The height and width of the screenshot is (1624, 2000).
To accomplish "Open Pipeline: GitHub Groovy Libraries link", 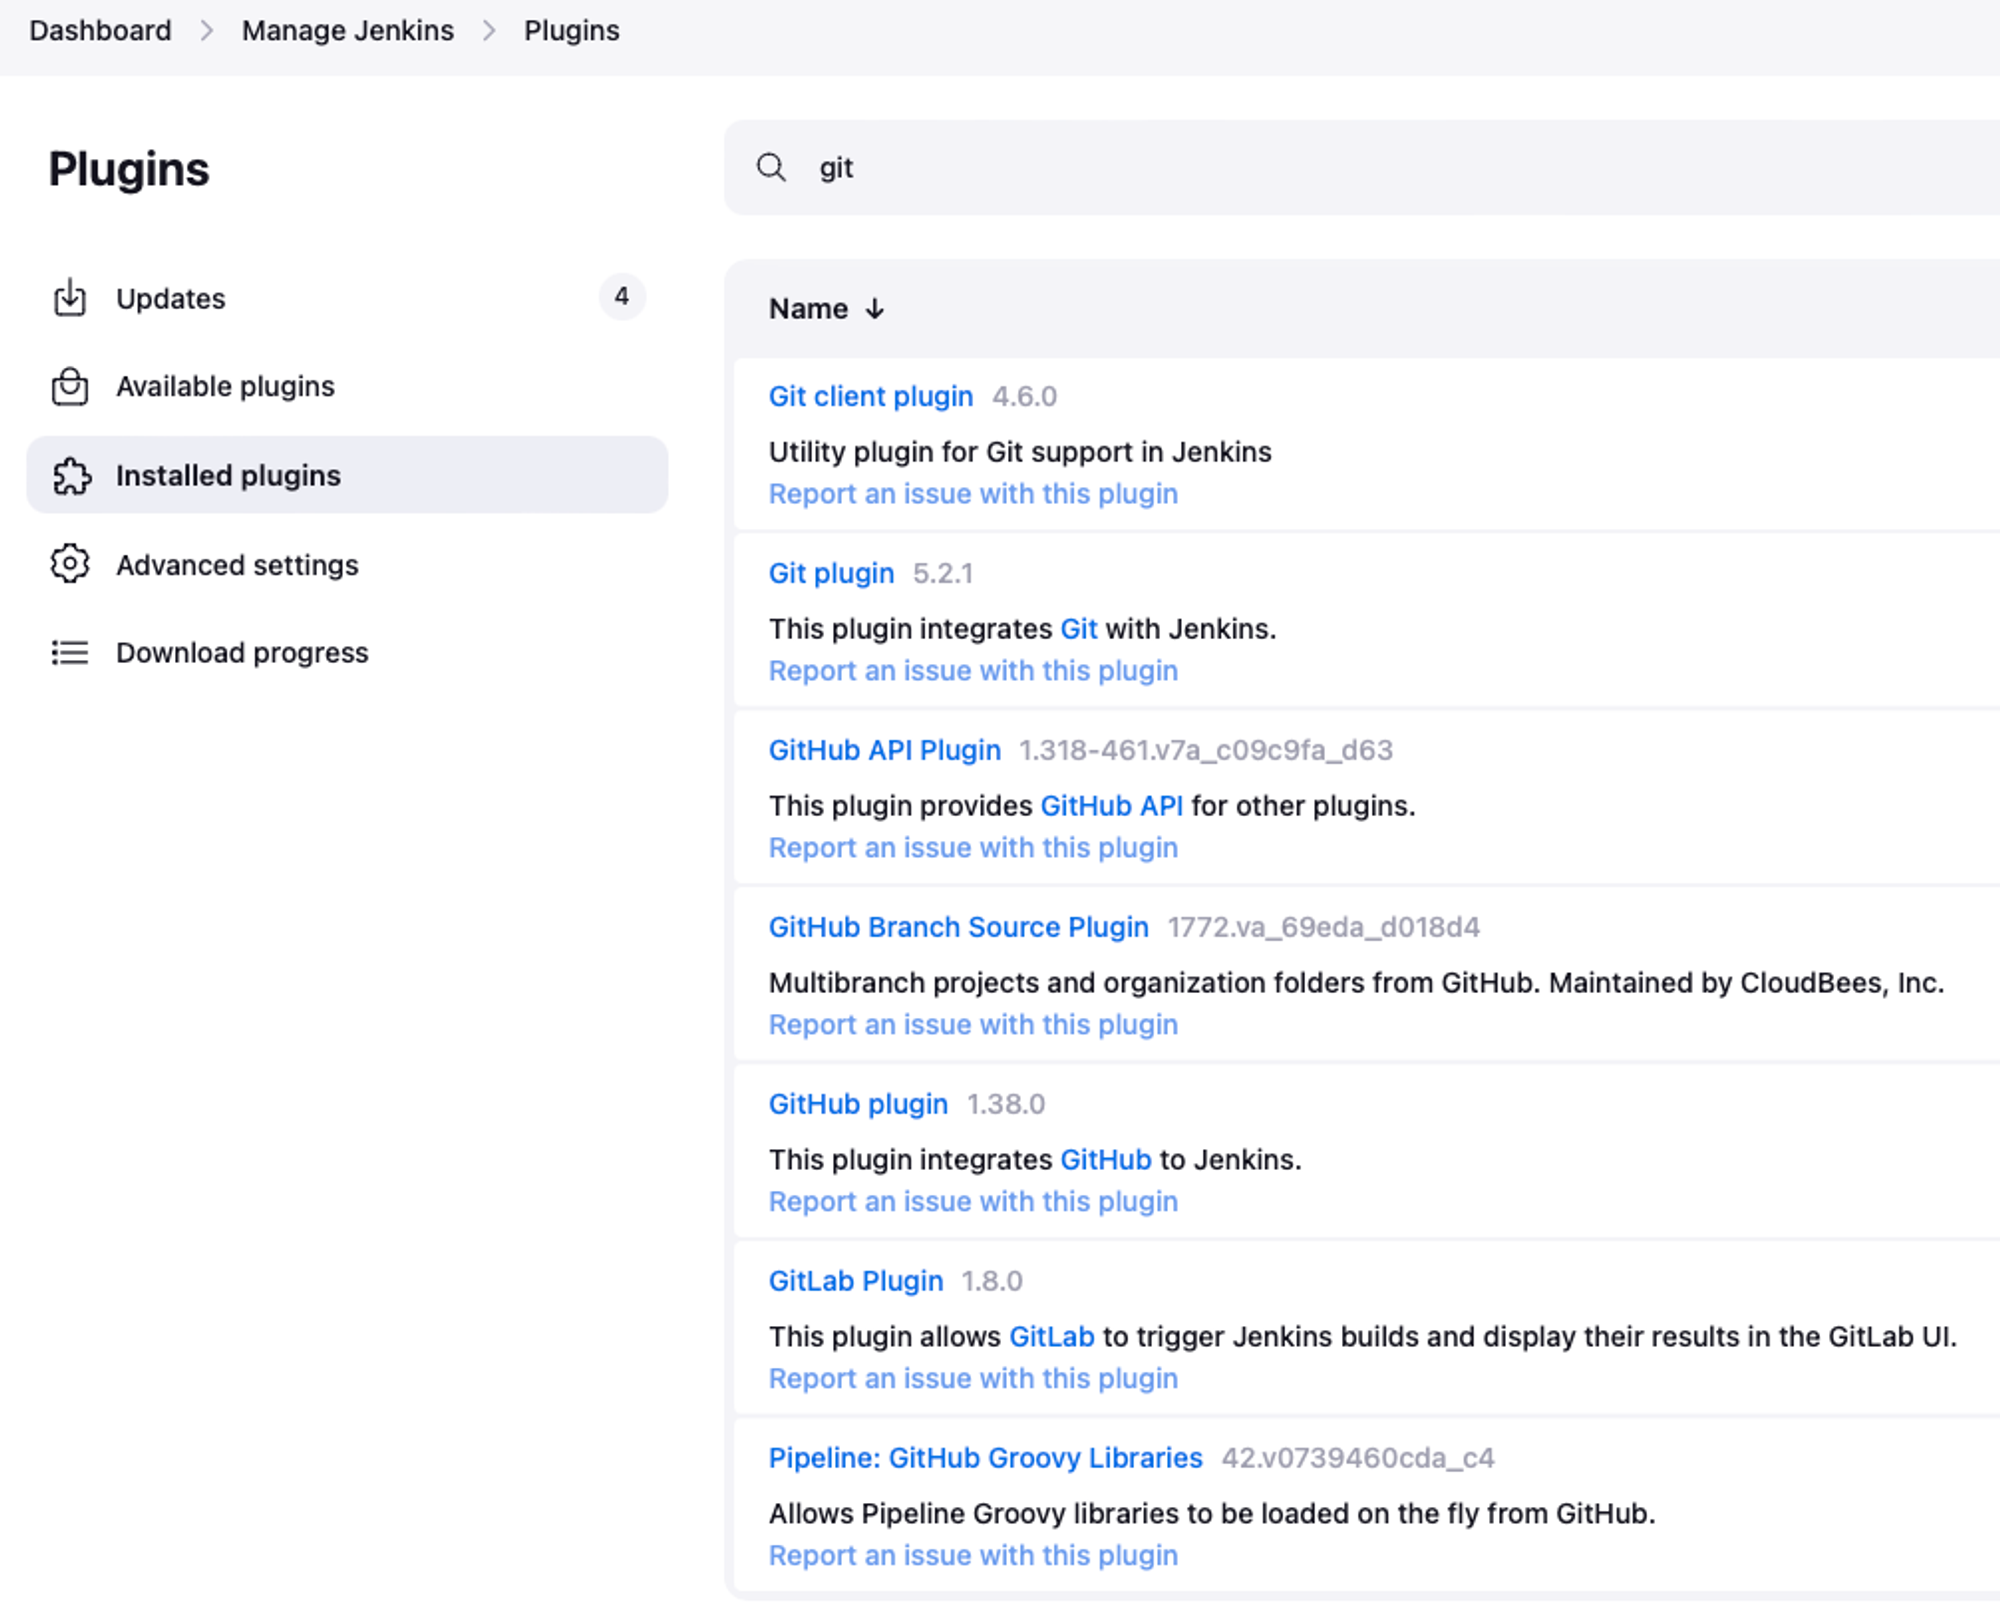I will pos(985,1458).
